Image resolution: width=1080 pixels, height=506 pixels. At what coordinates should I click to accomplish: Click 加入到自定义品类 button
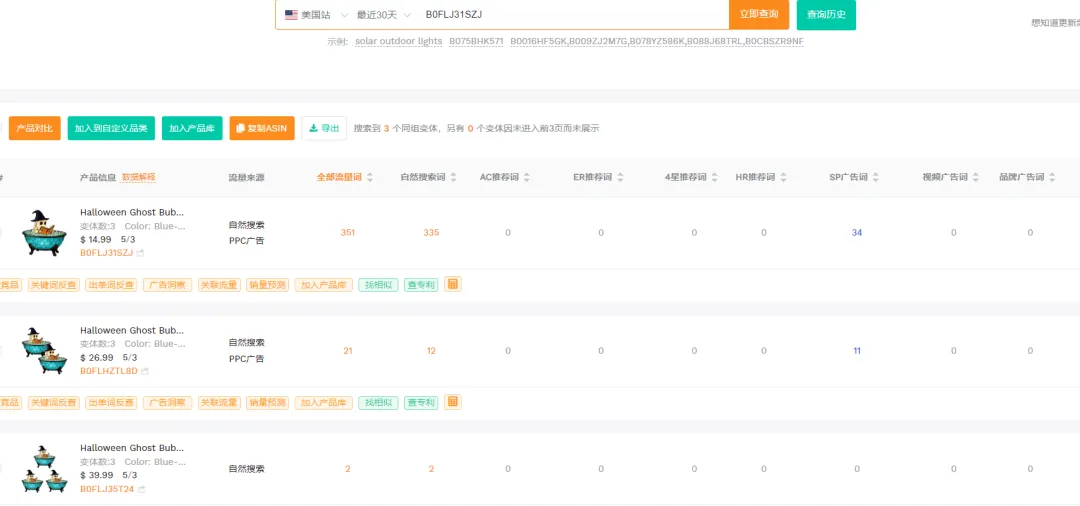tap(111, 128)
